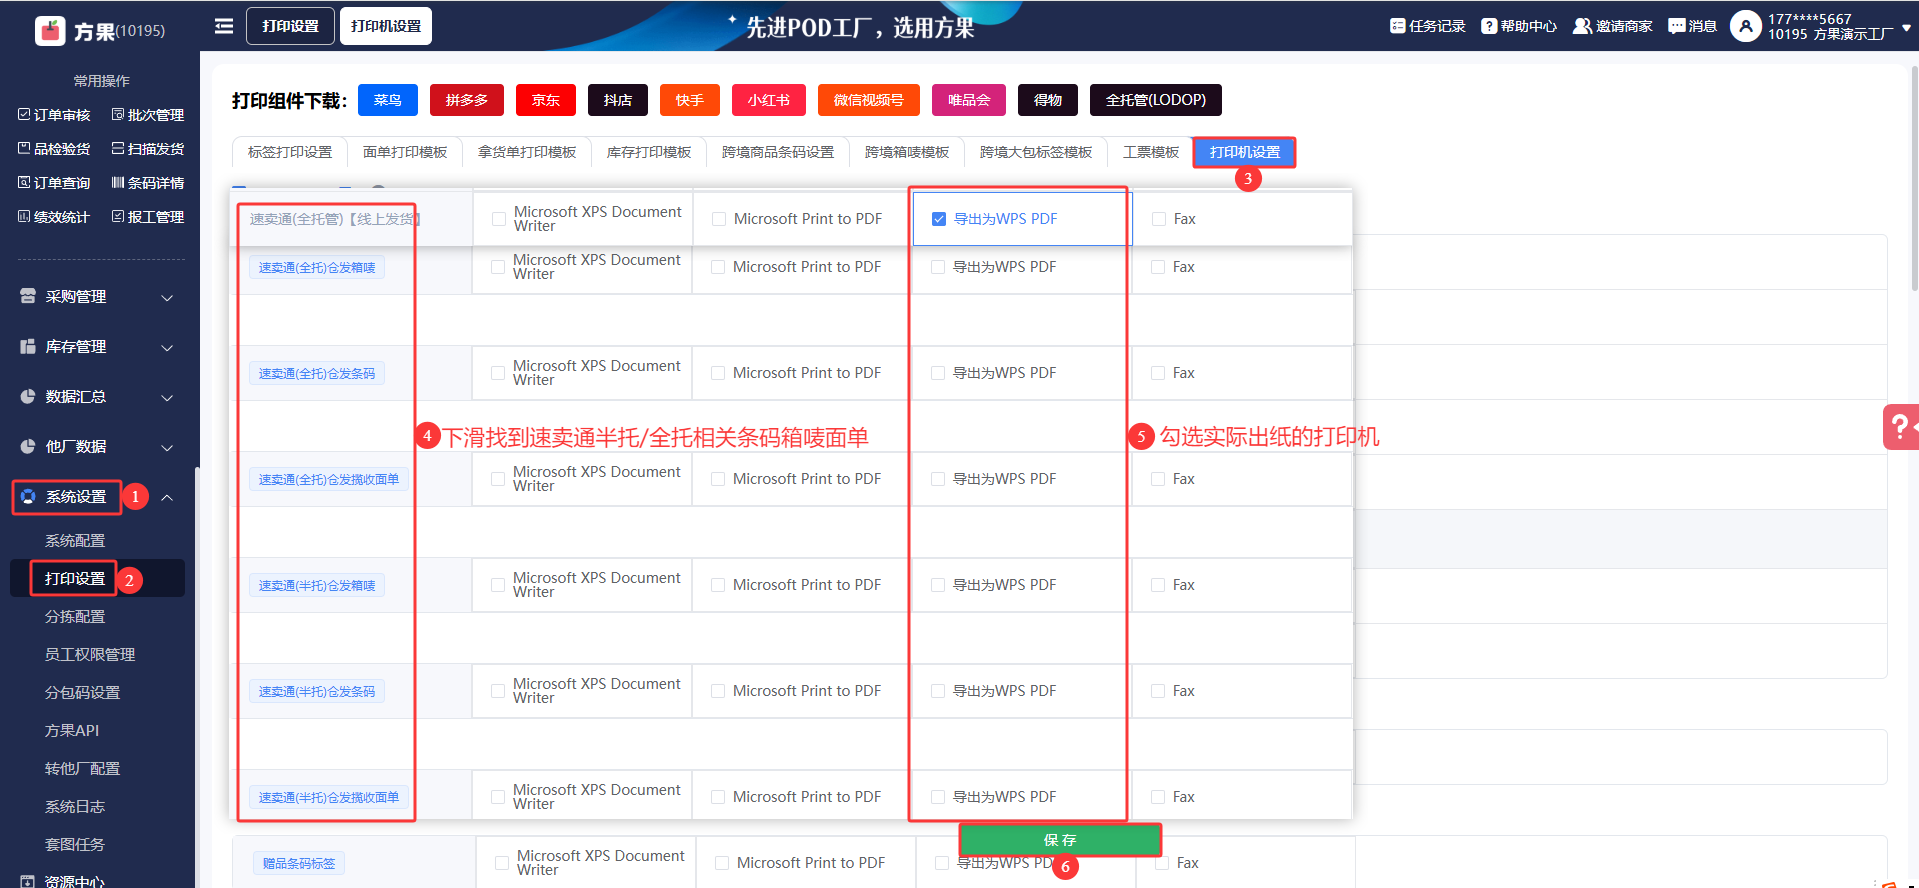Switch to the 标签打印设置 tab

[x=290, y=152]
